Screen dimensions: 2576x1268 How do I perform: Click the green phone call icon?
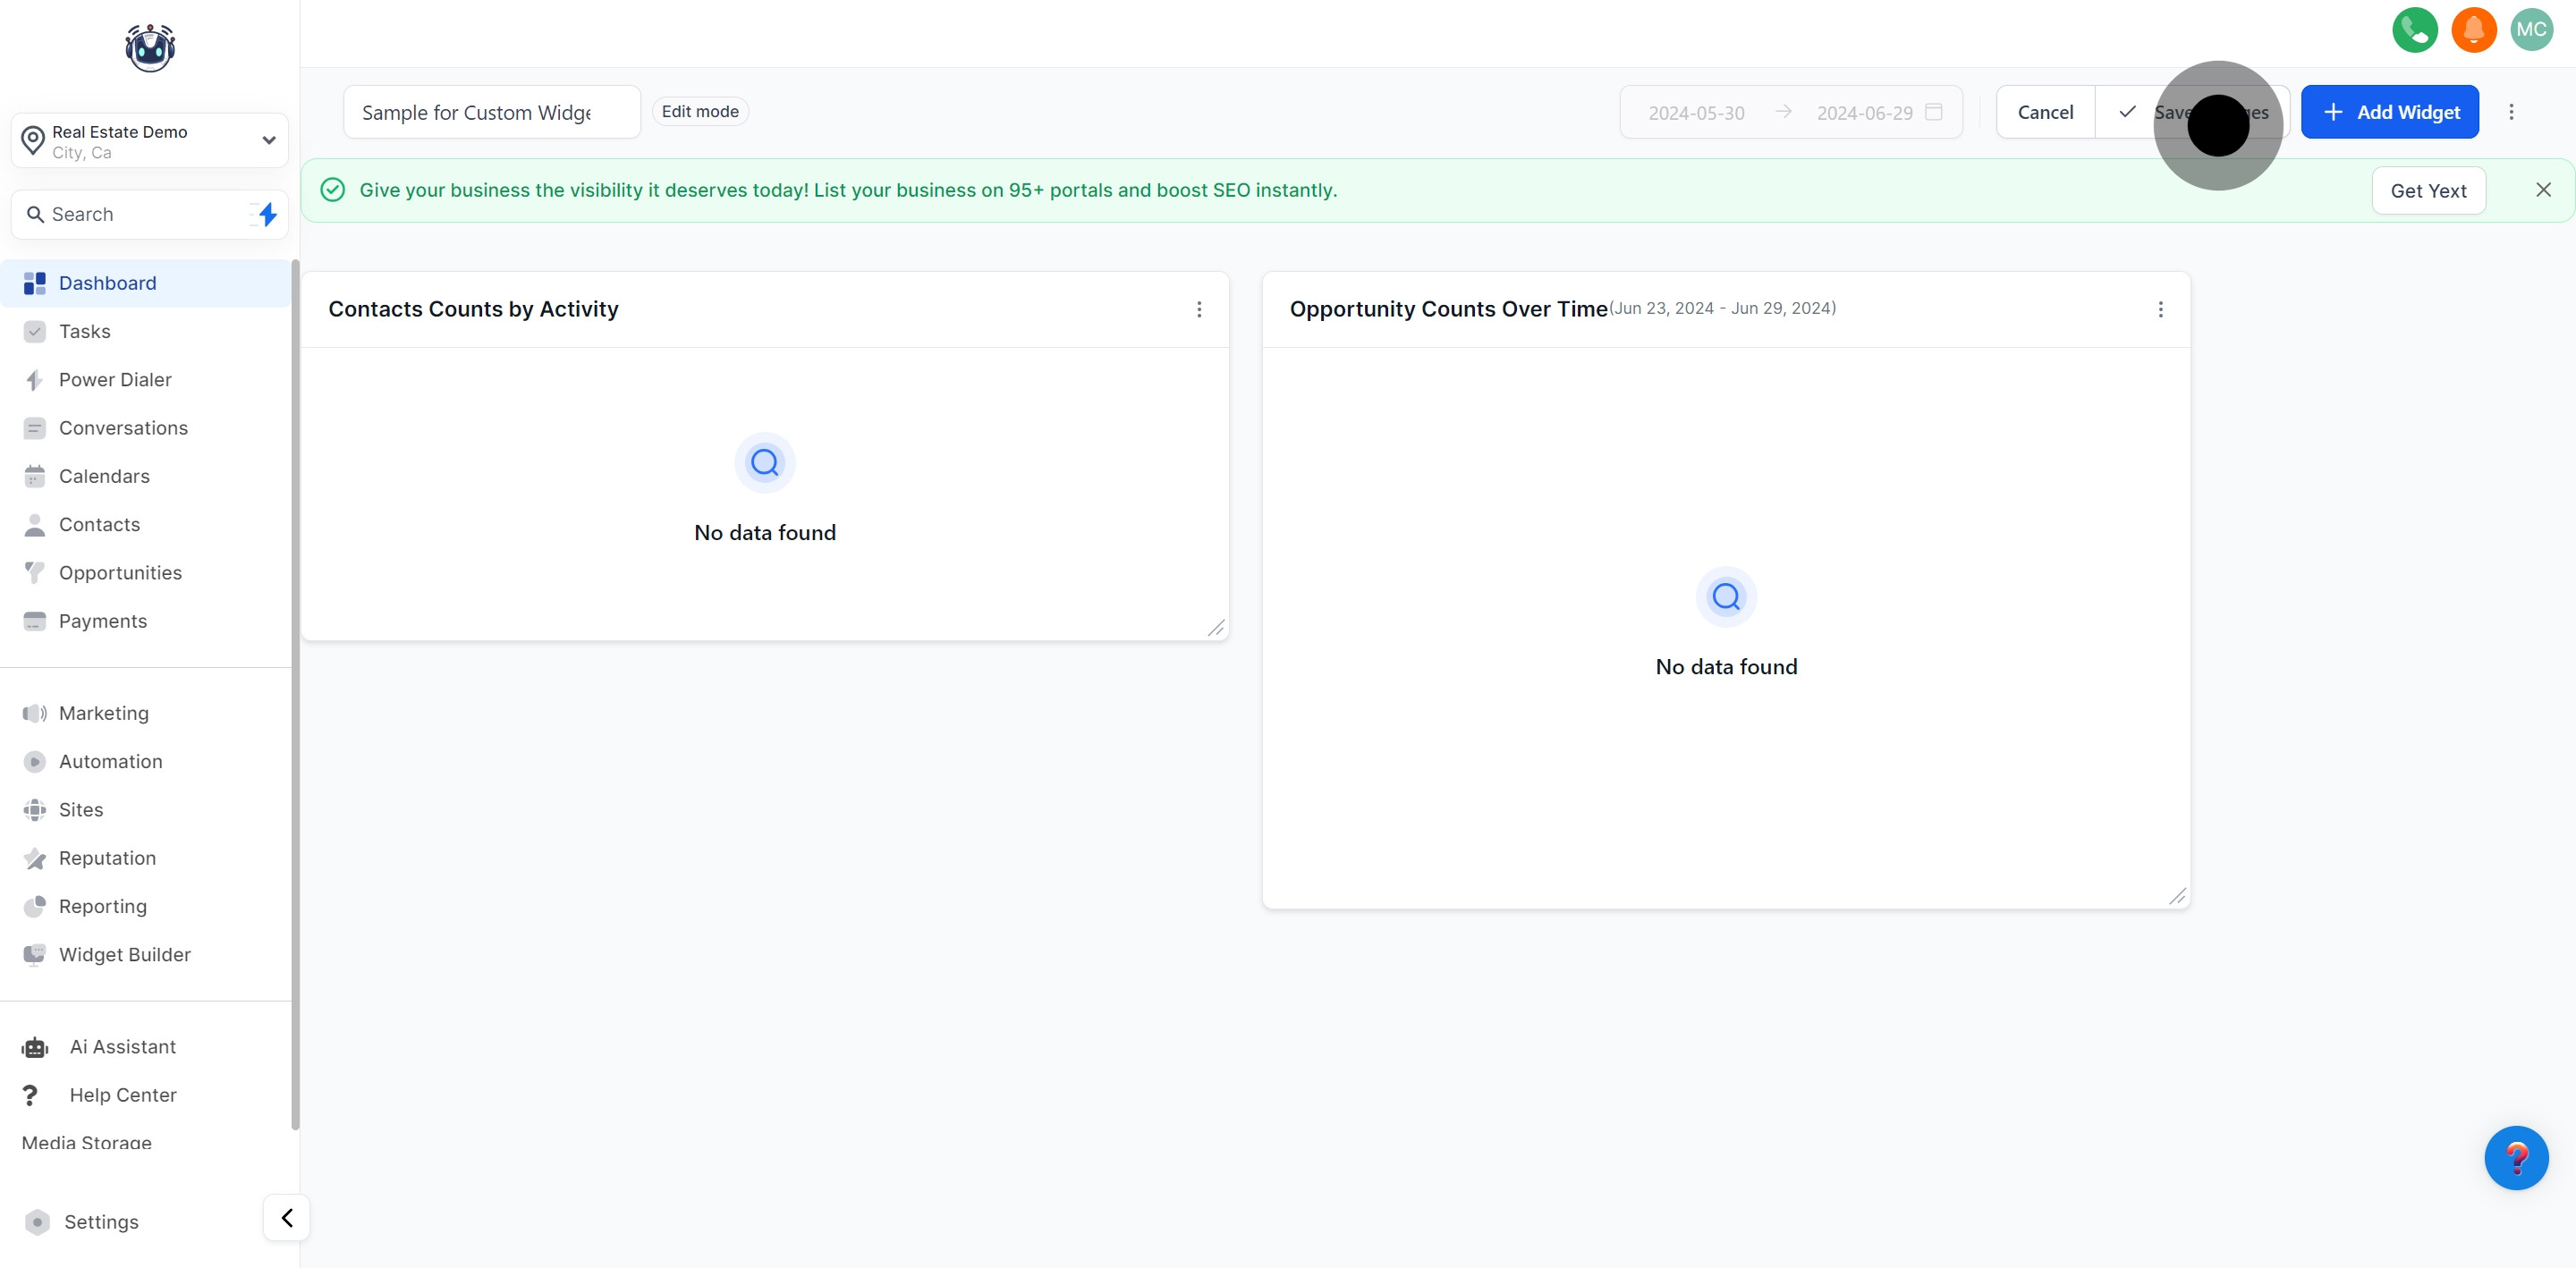(2414, 30)
